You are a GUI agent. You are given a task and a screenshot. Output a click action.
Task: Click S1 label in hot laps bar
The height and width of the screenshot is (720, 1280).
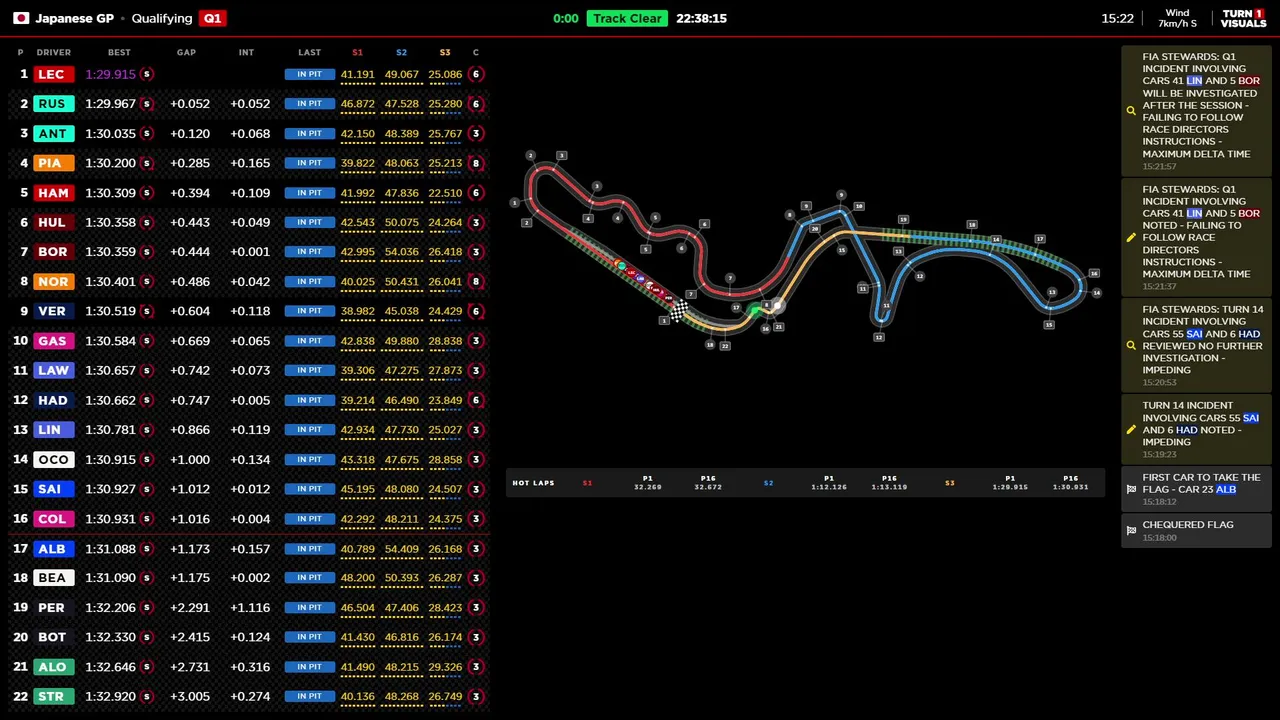click(587, 483)
